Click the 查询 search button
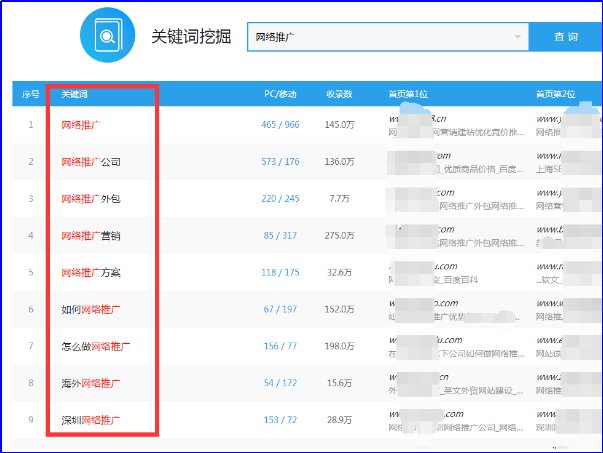603x453 pixels. [x=566, y=37]
